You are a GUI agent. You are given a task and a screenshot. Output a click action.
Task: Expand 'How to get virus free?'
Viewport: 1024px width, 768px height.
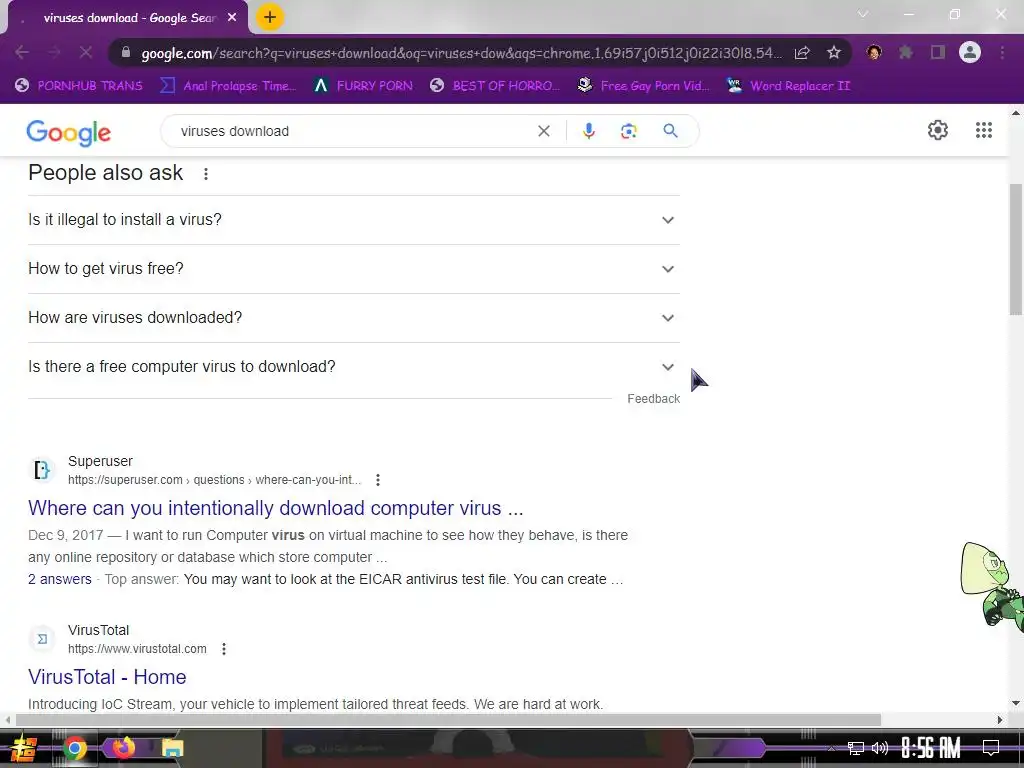click(354, 269)
